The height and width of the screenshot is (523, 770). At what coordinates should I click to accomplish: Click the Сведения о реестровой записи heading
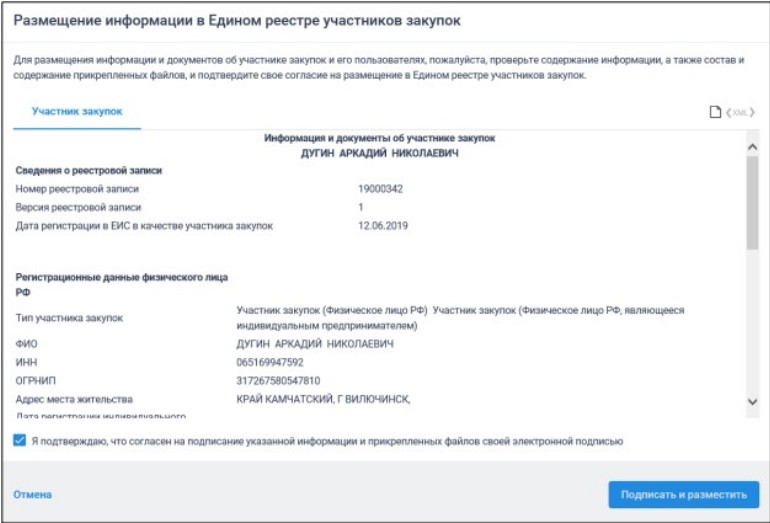(89, 170)
